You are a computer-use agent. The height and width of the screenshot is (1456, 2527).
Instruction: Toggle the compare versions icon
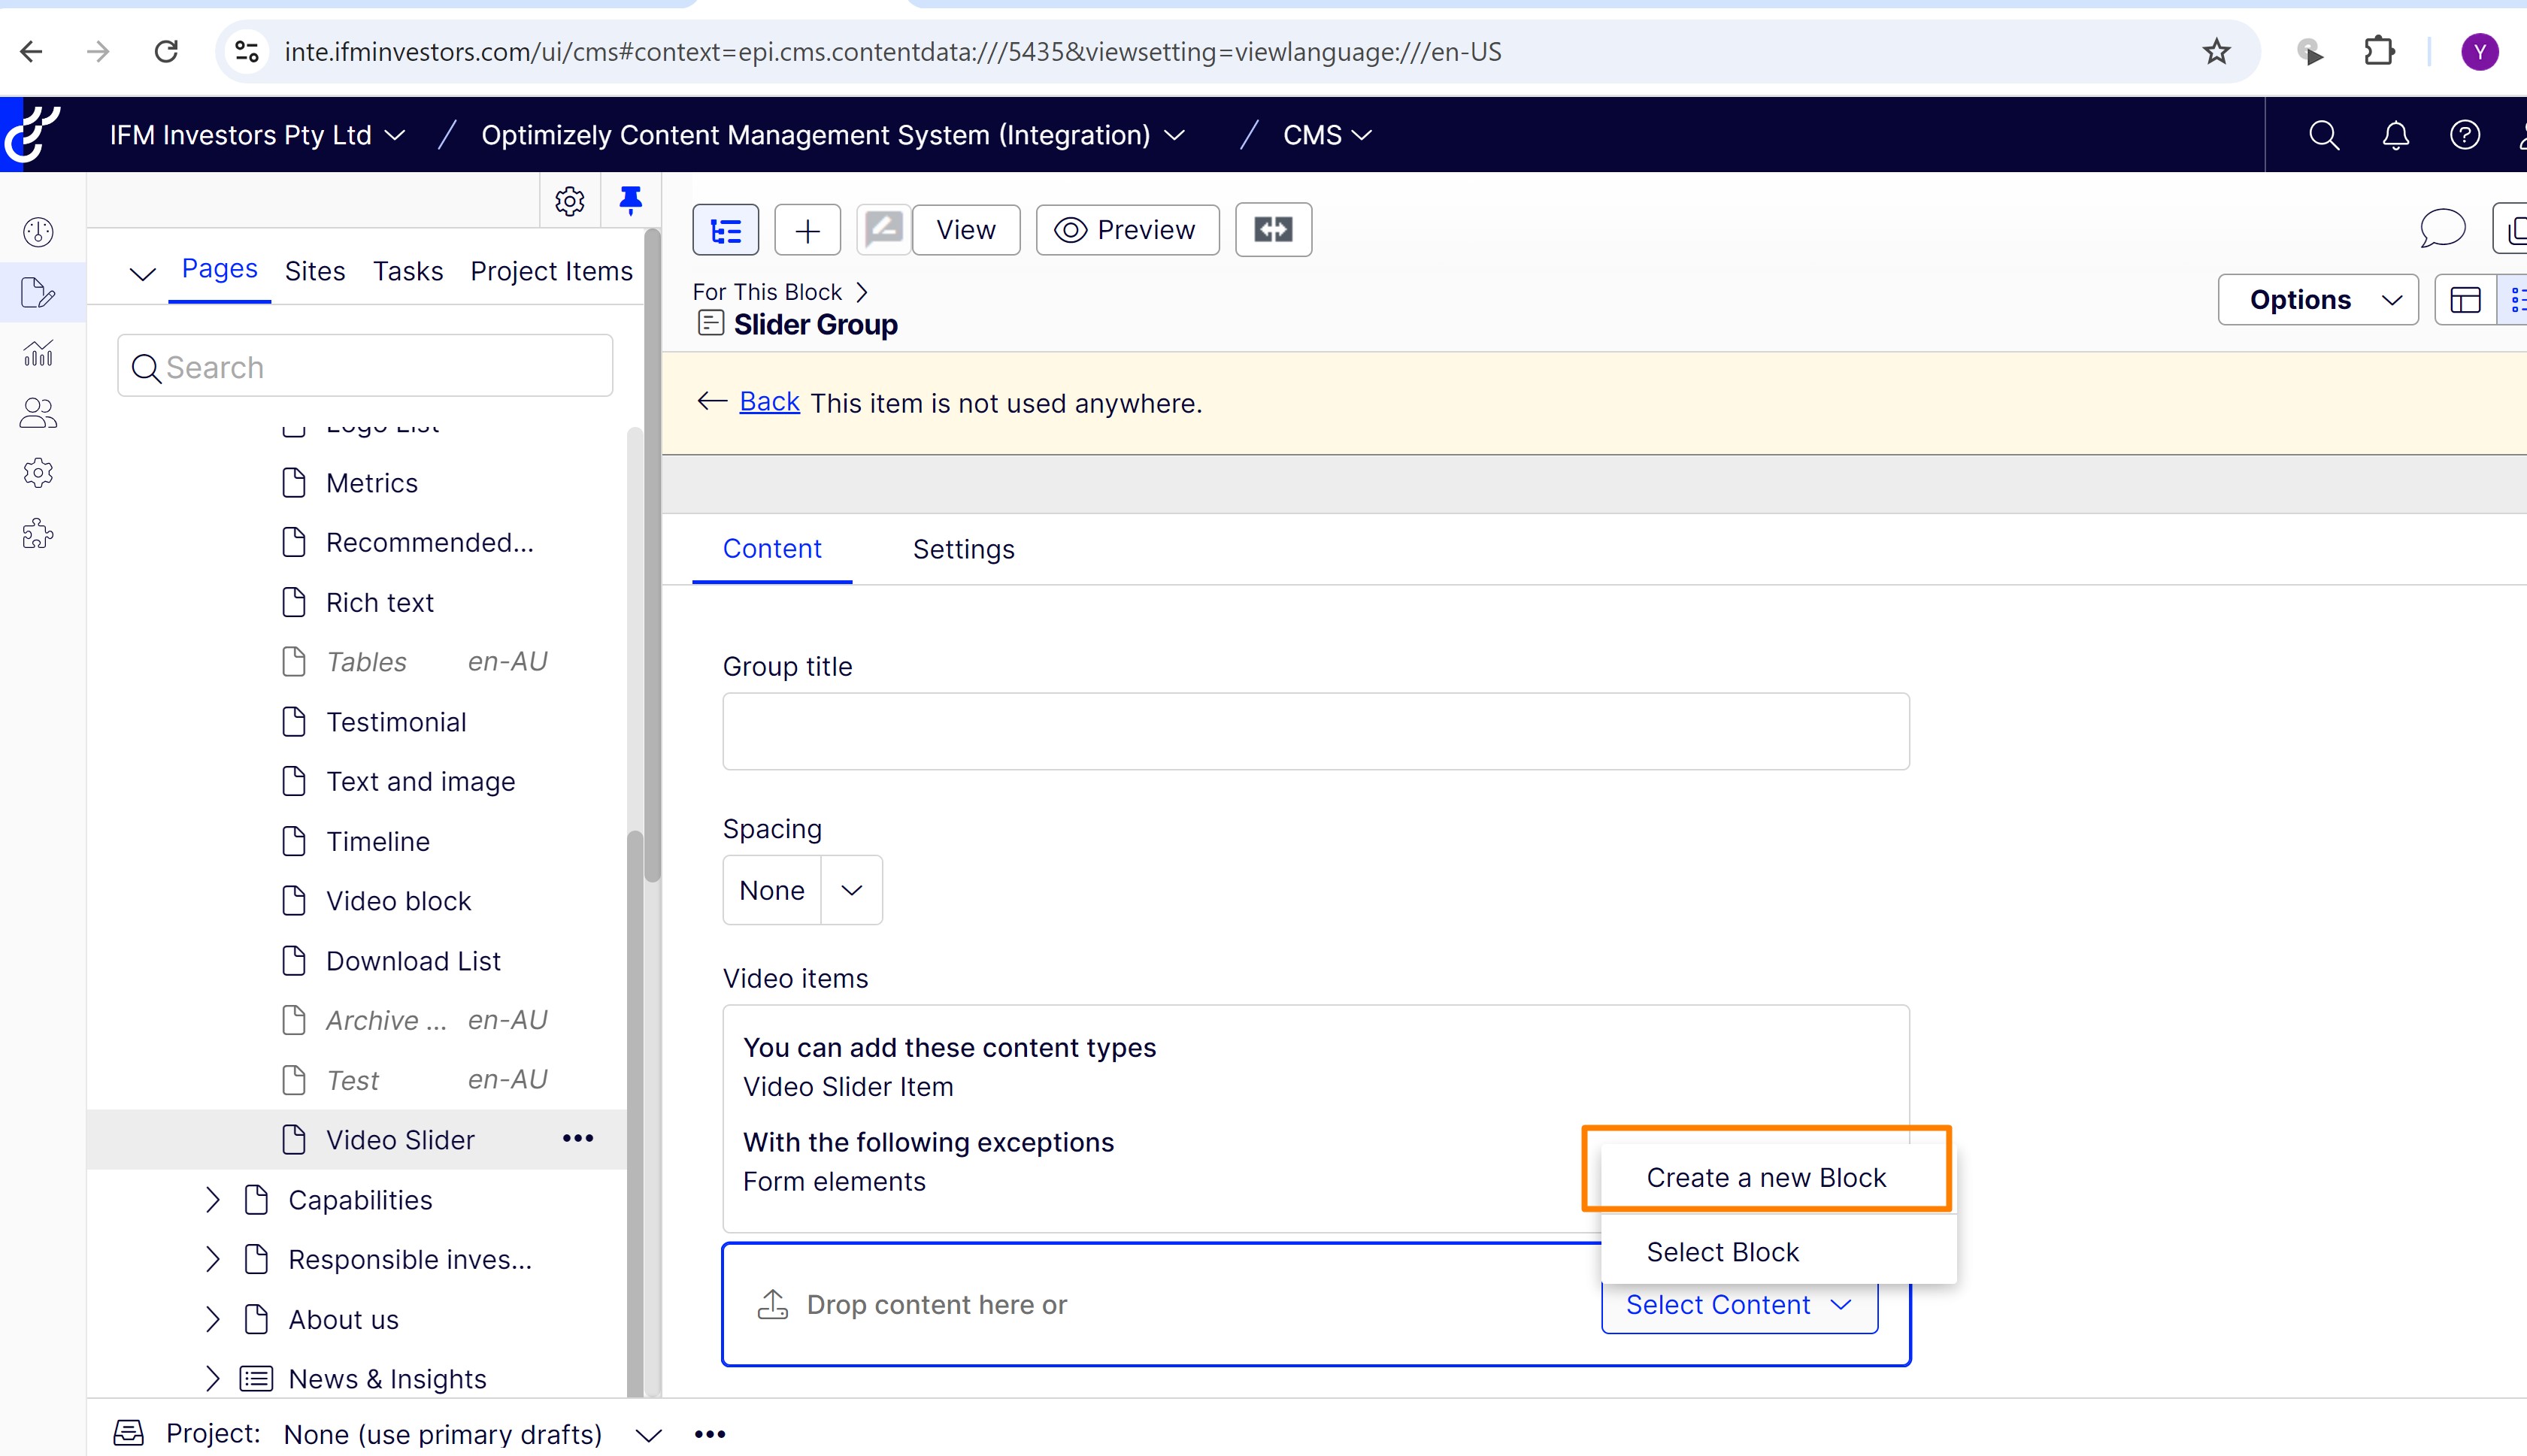tap(1273, 230)
